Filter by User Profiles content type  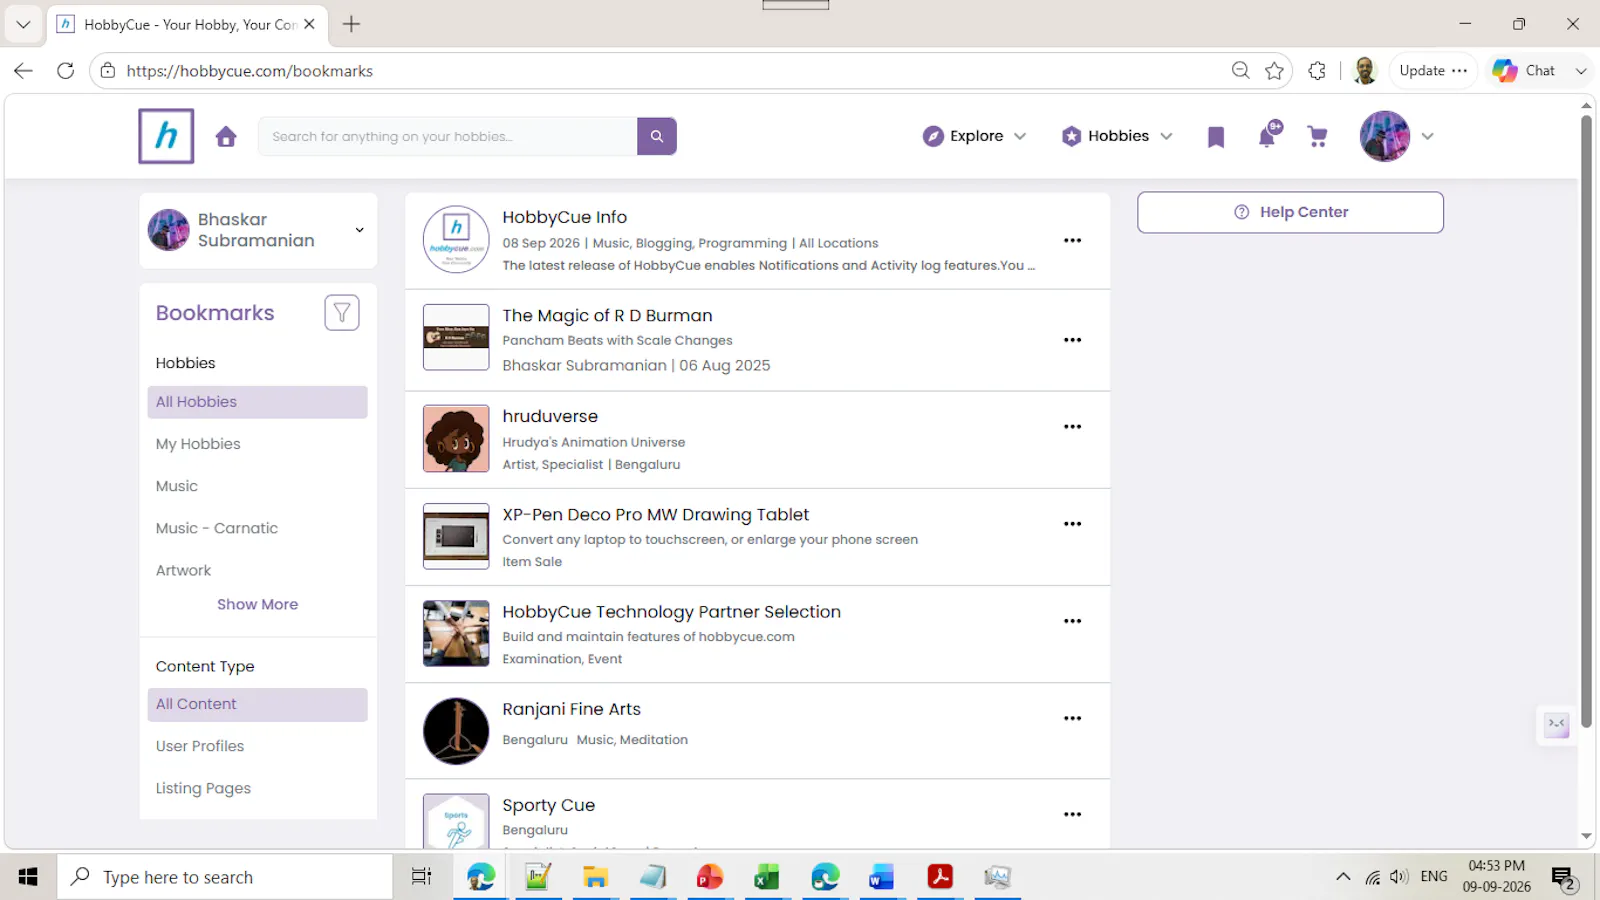tap(200, 746)
